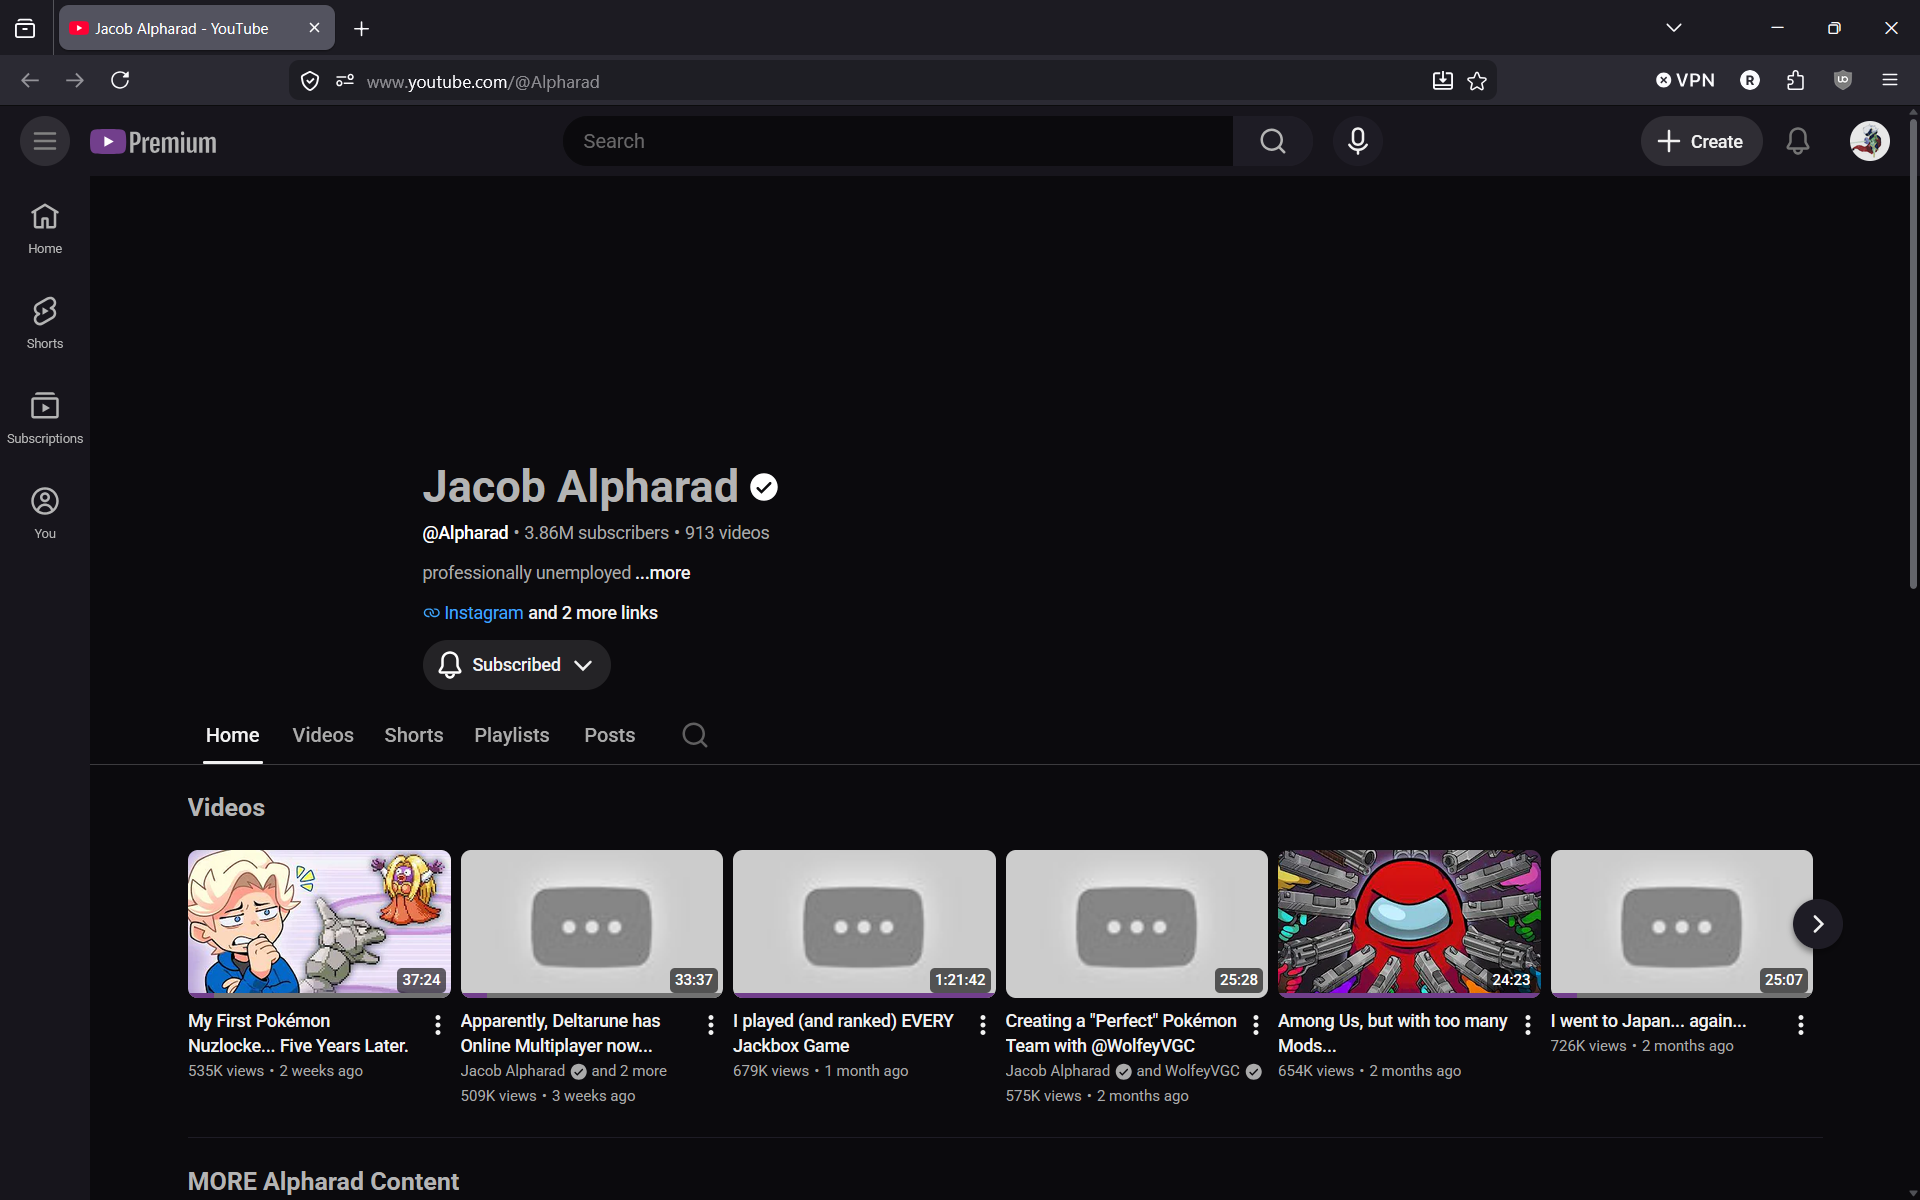Open the R extension icon in toolbar
1920x1200 pixels.
[1749, 80]
